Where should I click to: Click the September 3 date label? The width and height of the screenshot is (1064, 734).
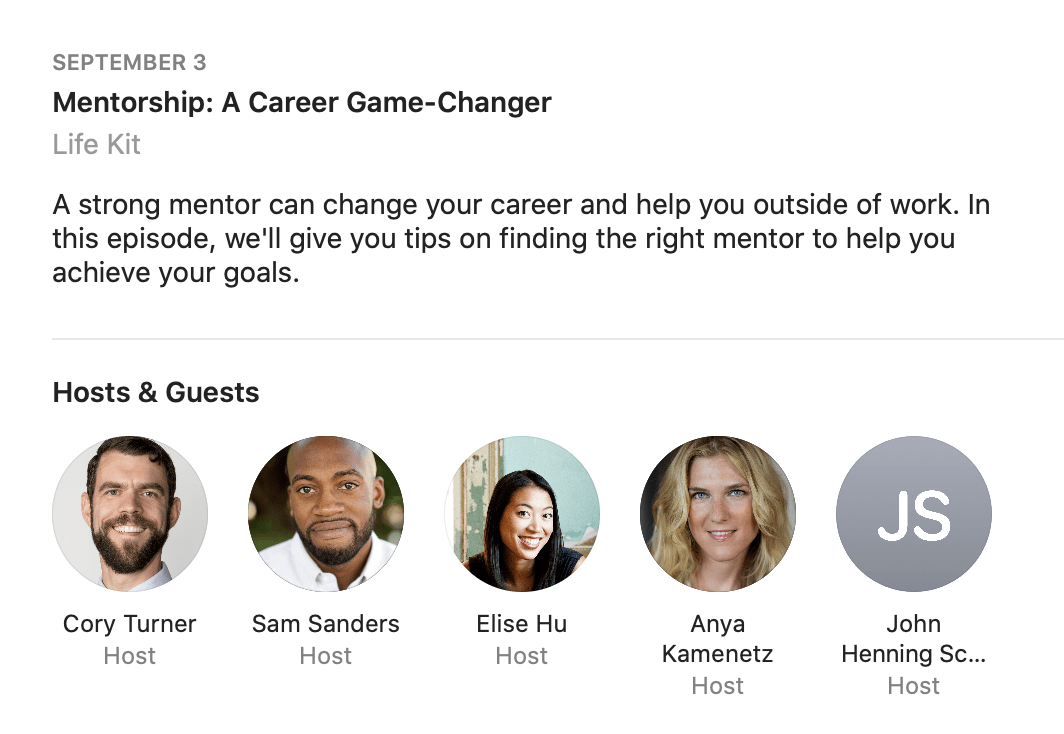pyautogui.click(x=129, y=63)
